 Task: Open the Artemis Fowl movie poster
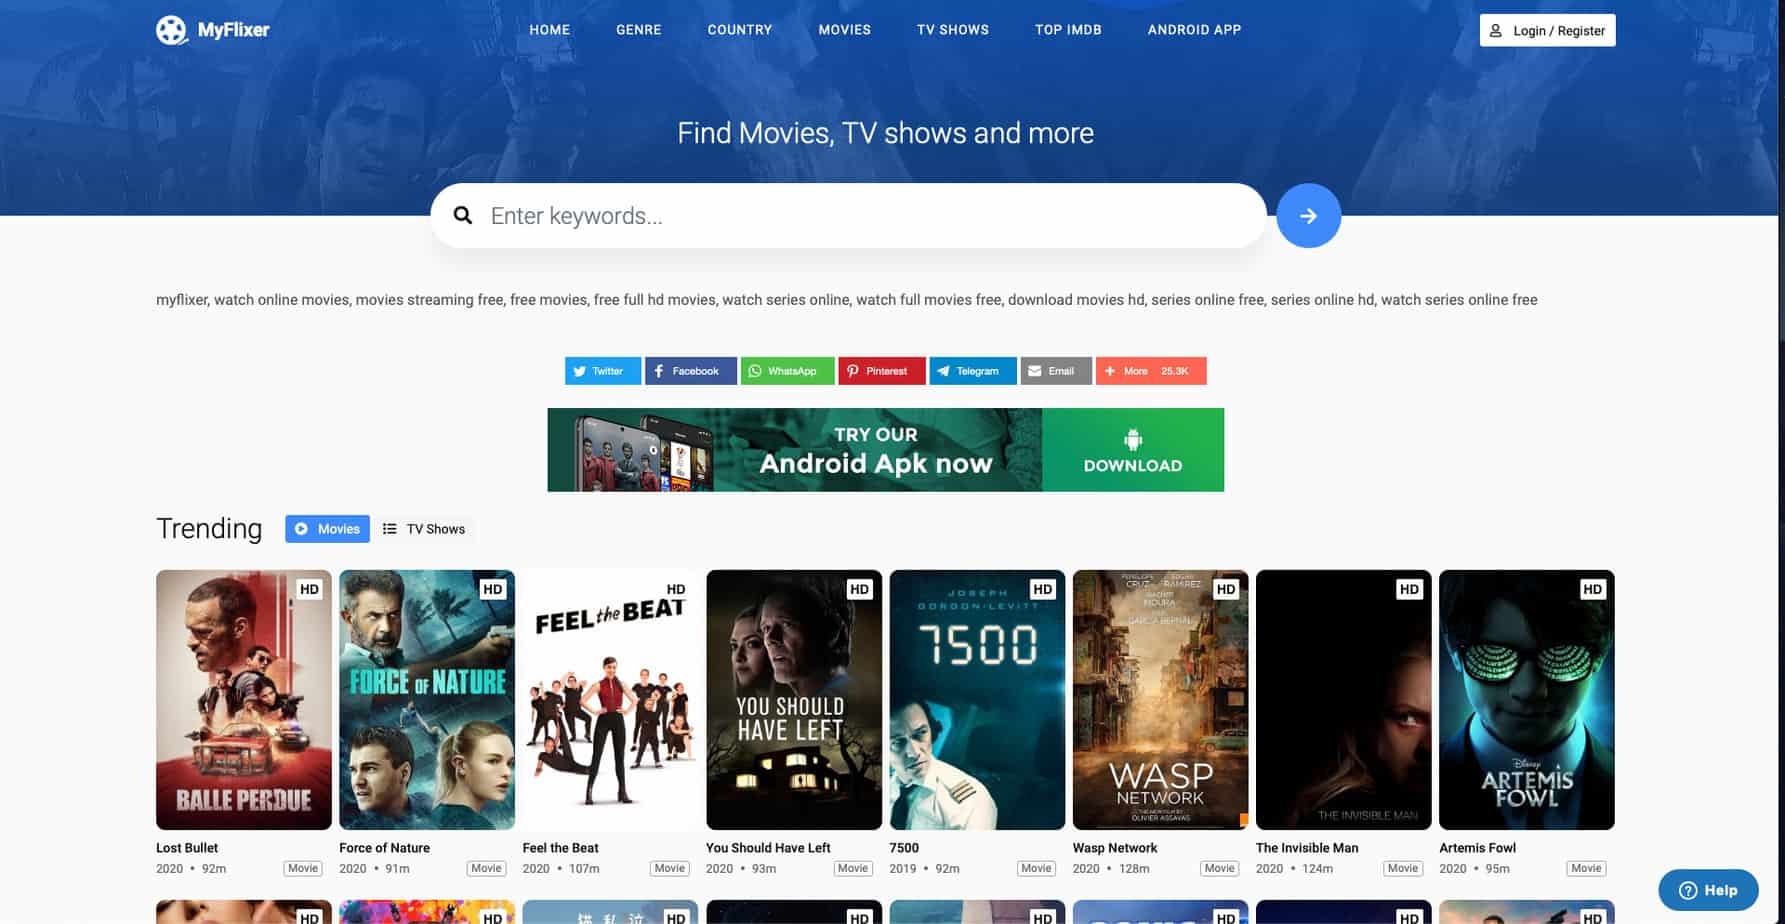[x=1526, y=700]
